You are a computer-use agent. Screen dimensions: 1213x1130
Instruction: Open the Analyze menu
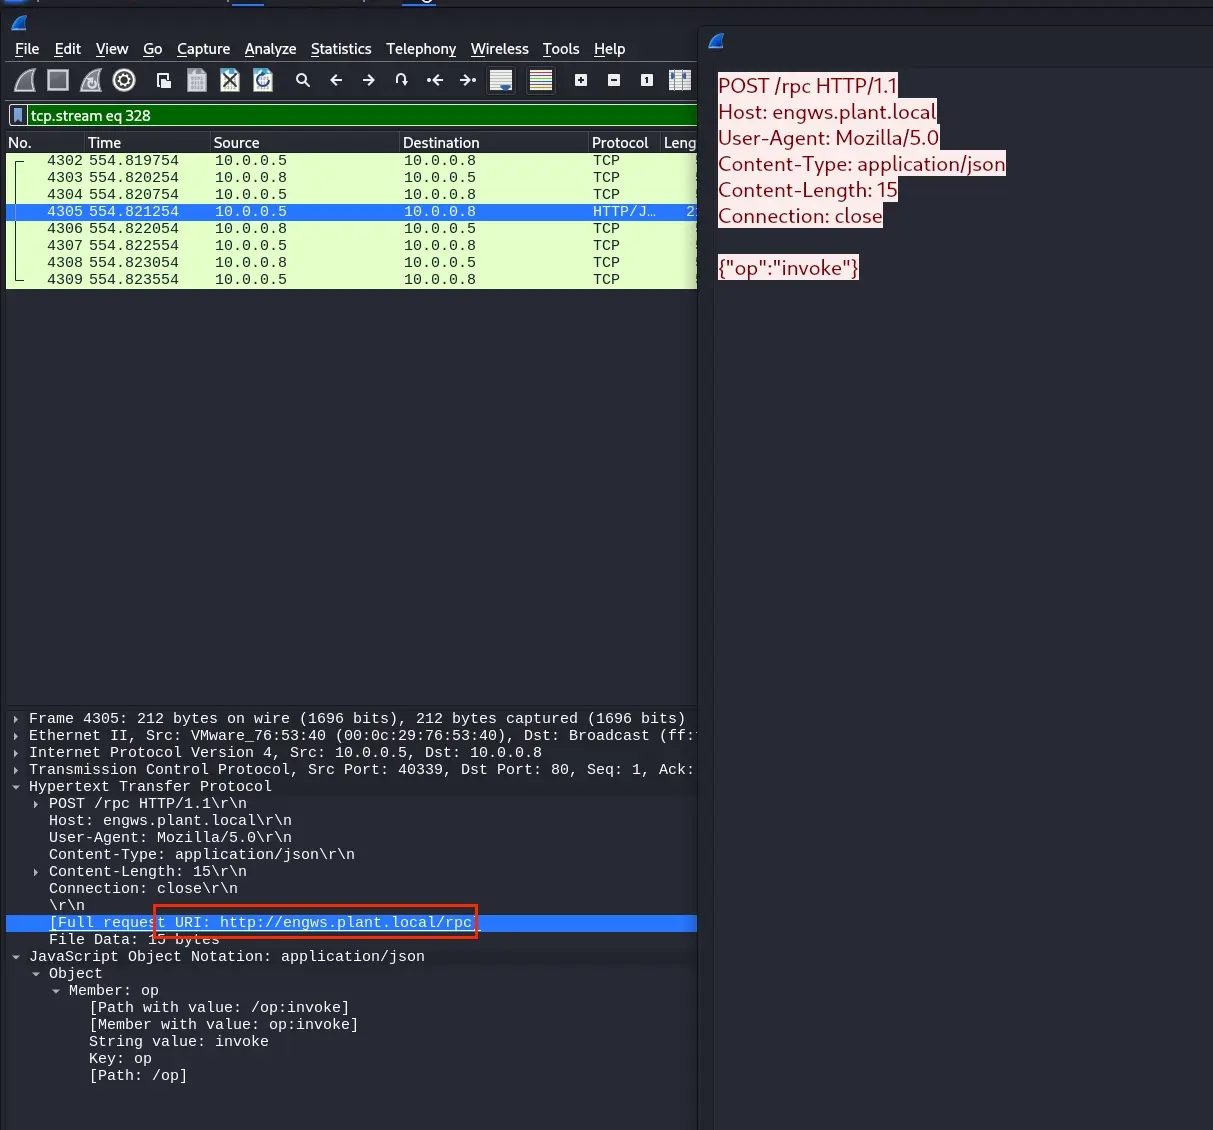[x=270, y=49]
